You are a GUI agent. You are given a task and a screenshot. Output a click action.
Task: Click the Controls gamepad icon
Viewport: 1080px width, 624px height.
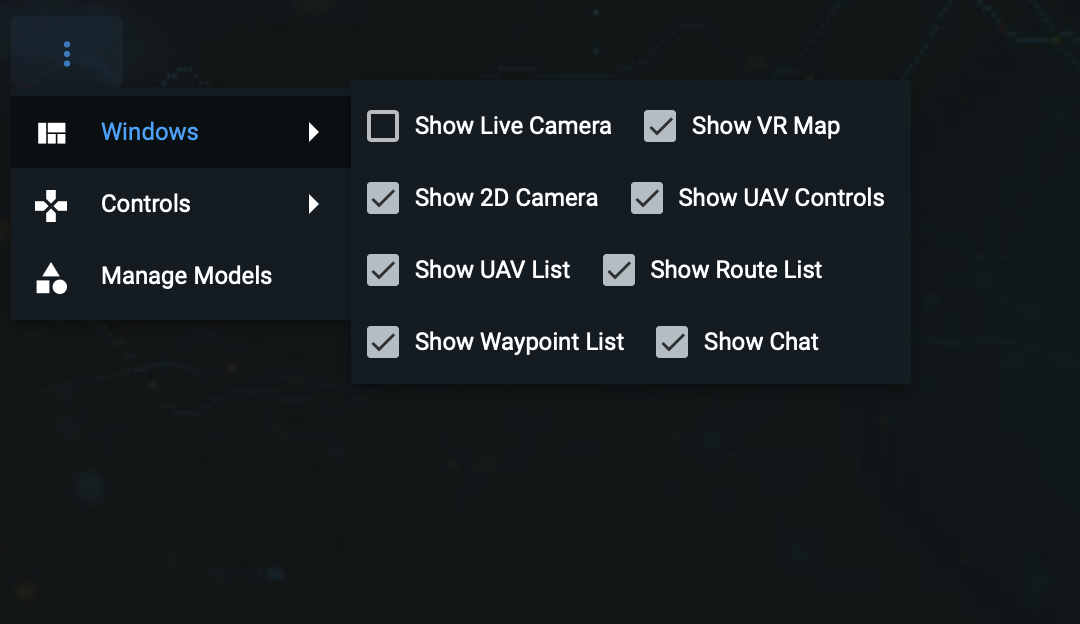[x=51, y=204]
